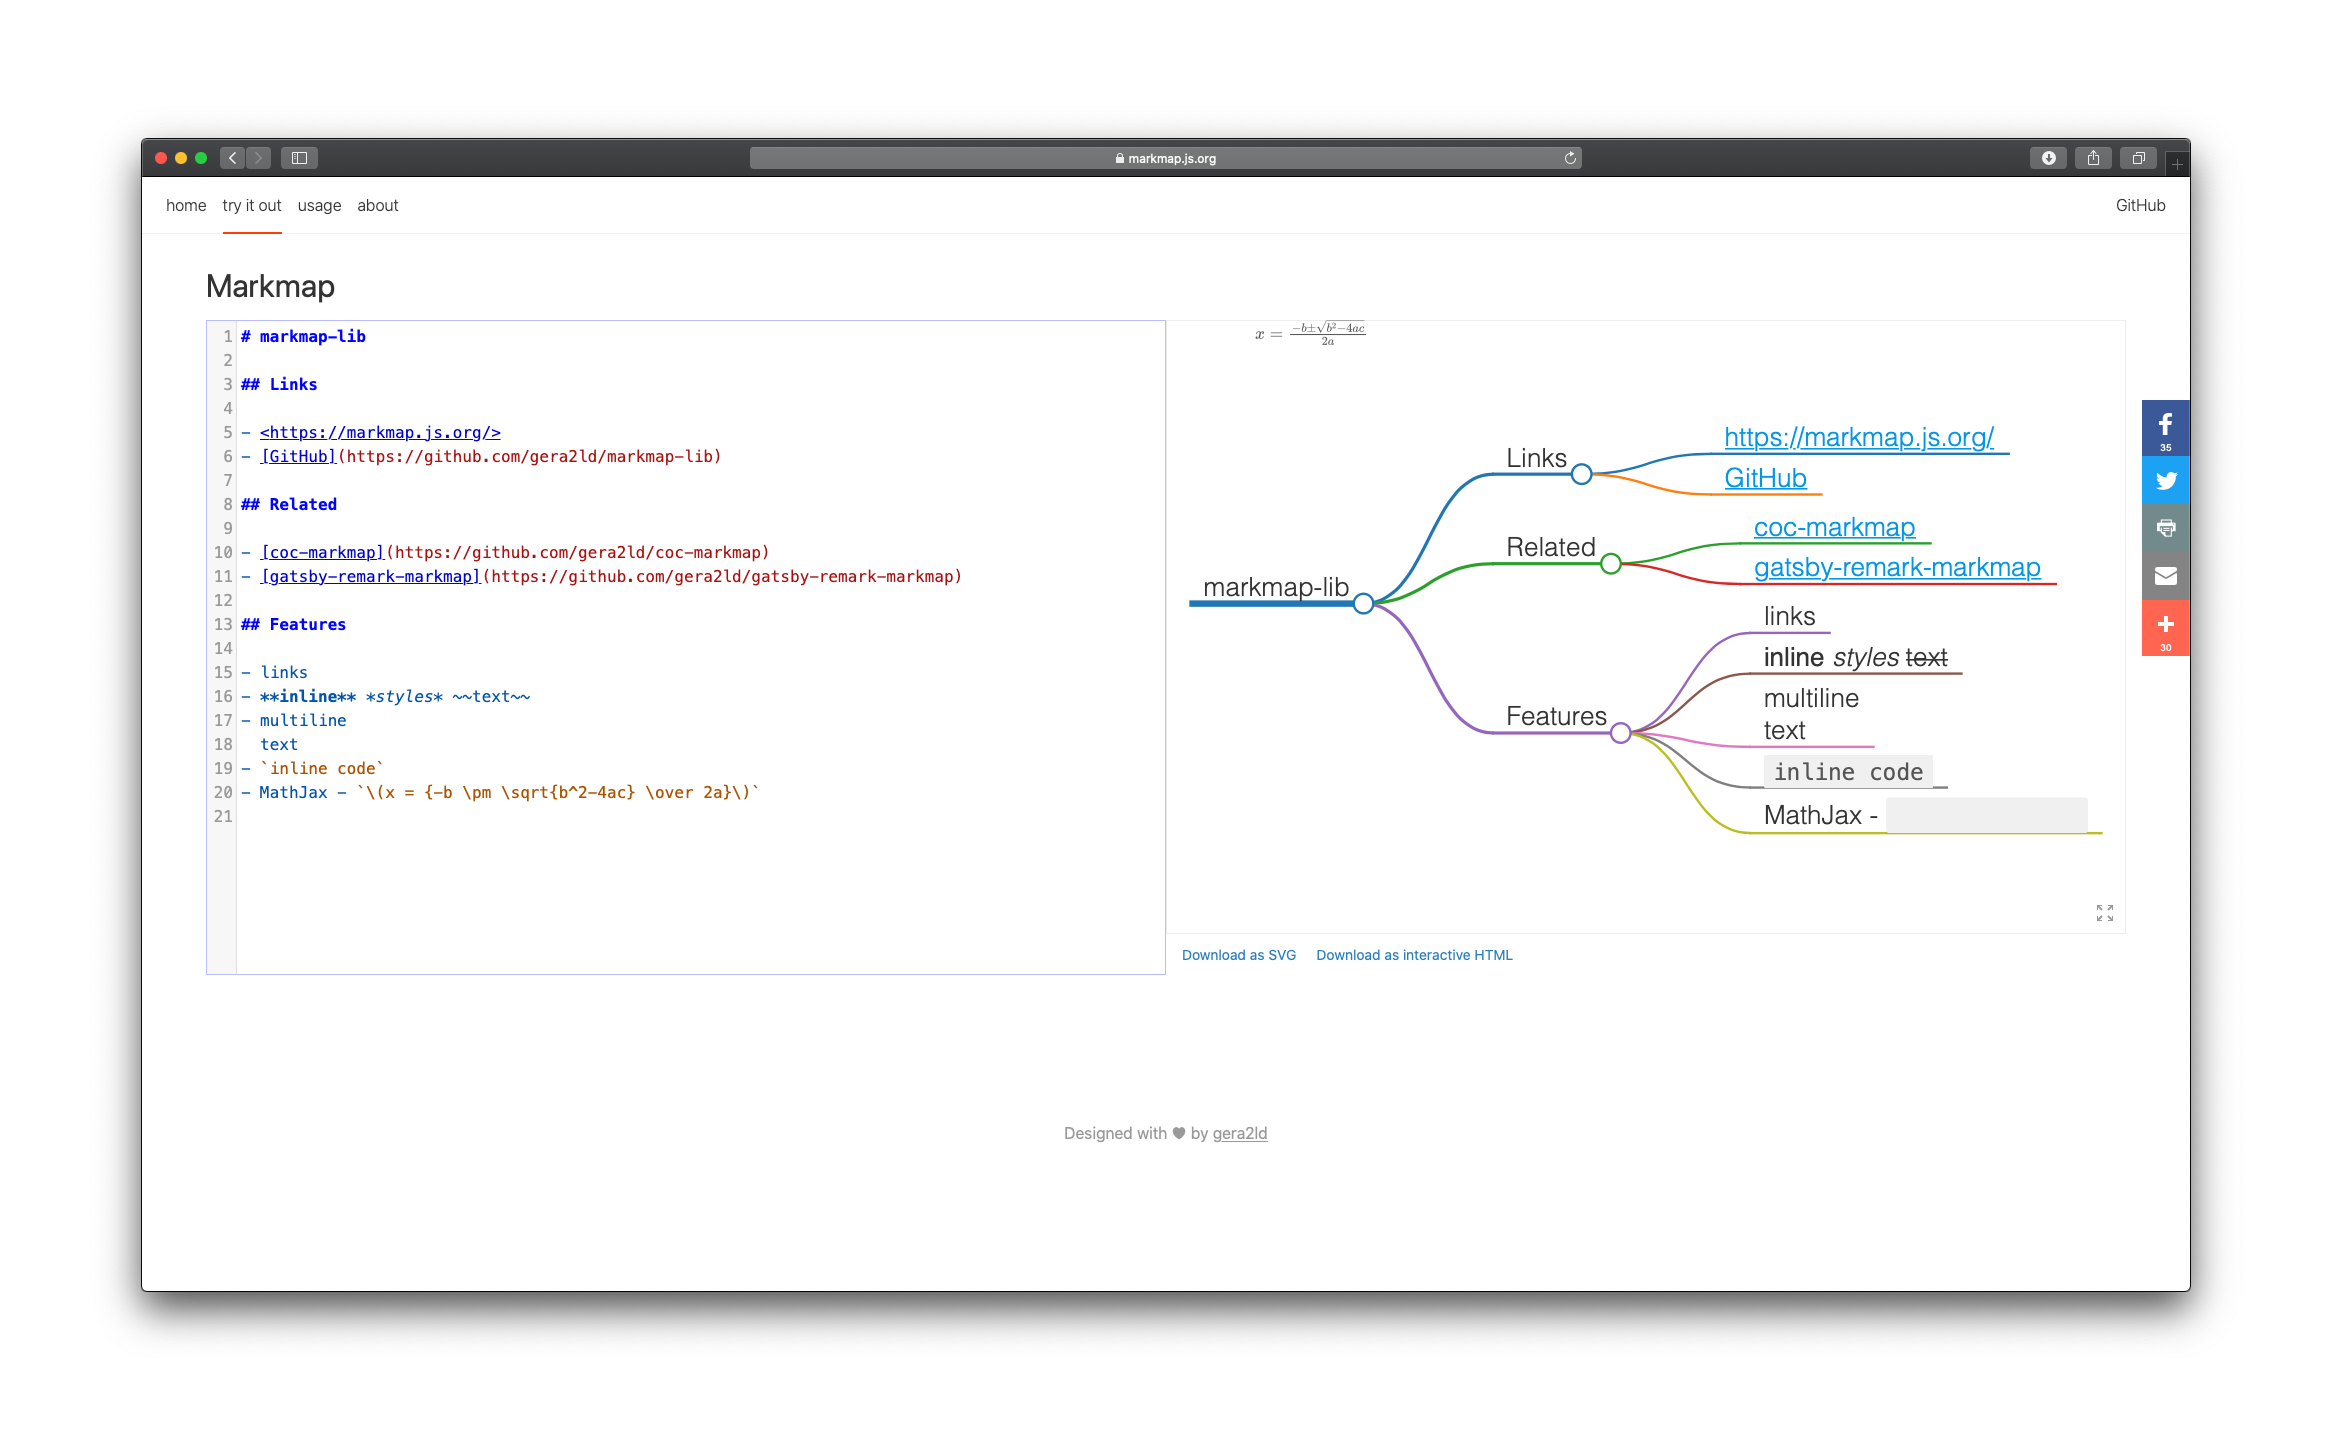This screenshot has width=2331, height=1435.
Task: Open GitHub link in top navigation
Action: pos(2140,205)
